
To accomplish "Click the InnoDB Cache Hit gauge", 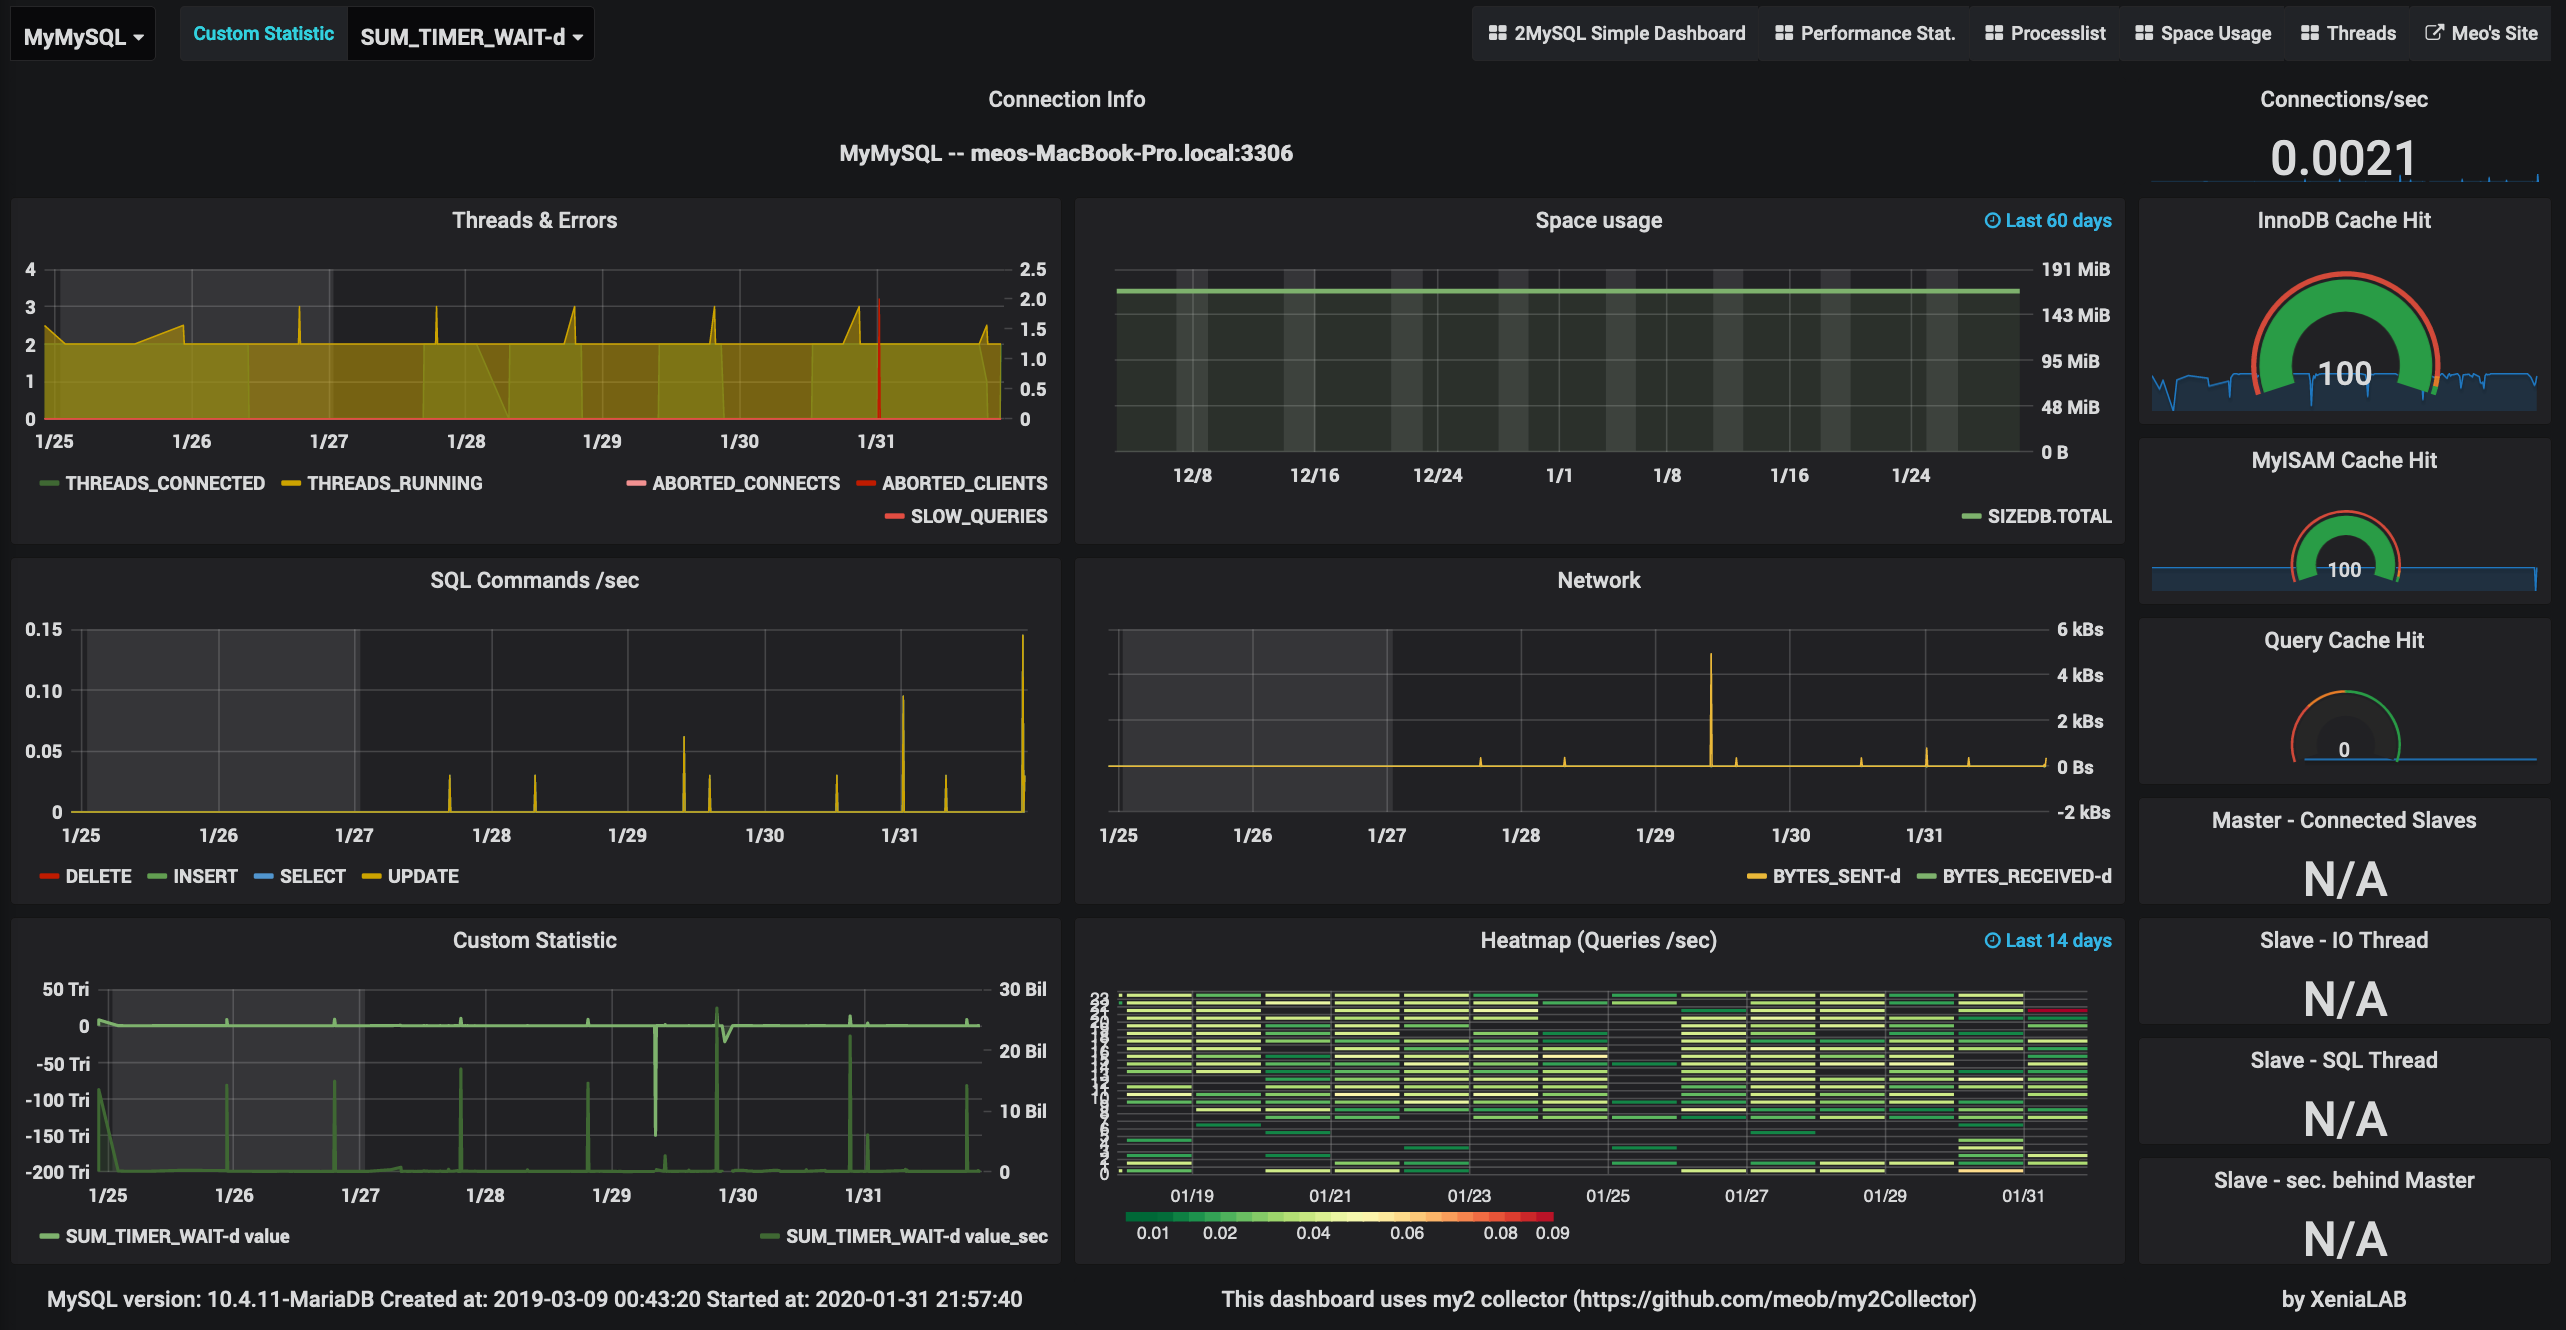I will [2344, 335].
